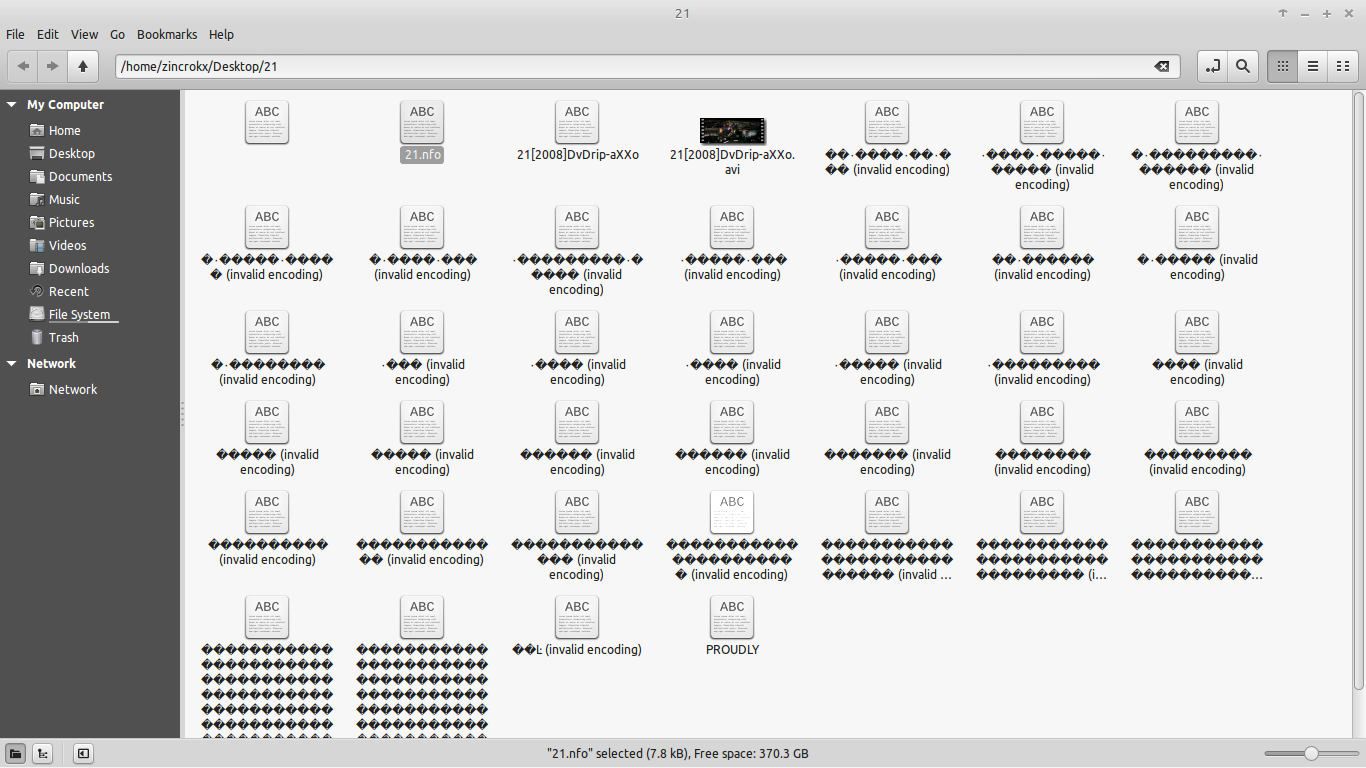
Task: Click the vertical scrollbar of the file view
Action: click(1358, 390)
